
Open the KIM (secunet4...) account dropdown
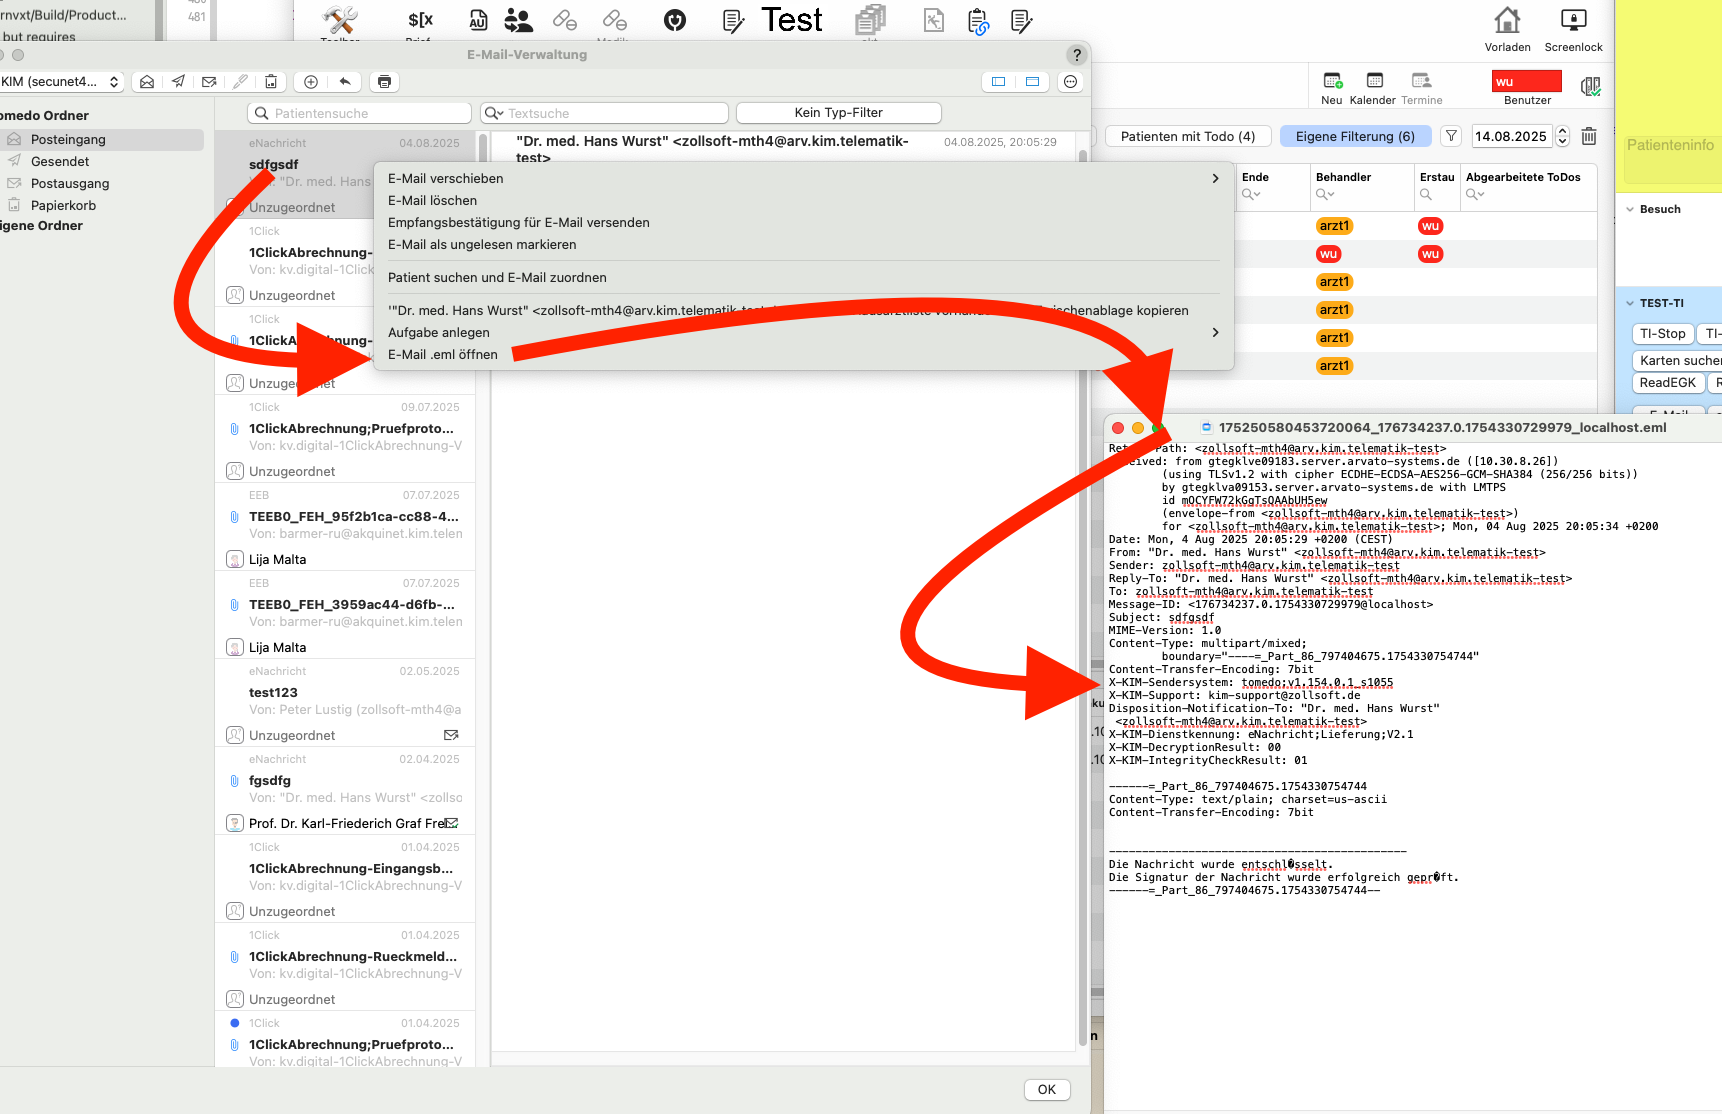click(62, 82)
